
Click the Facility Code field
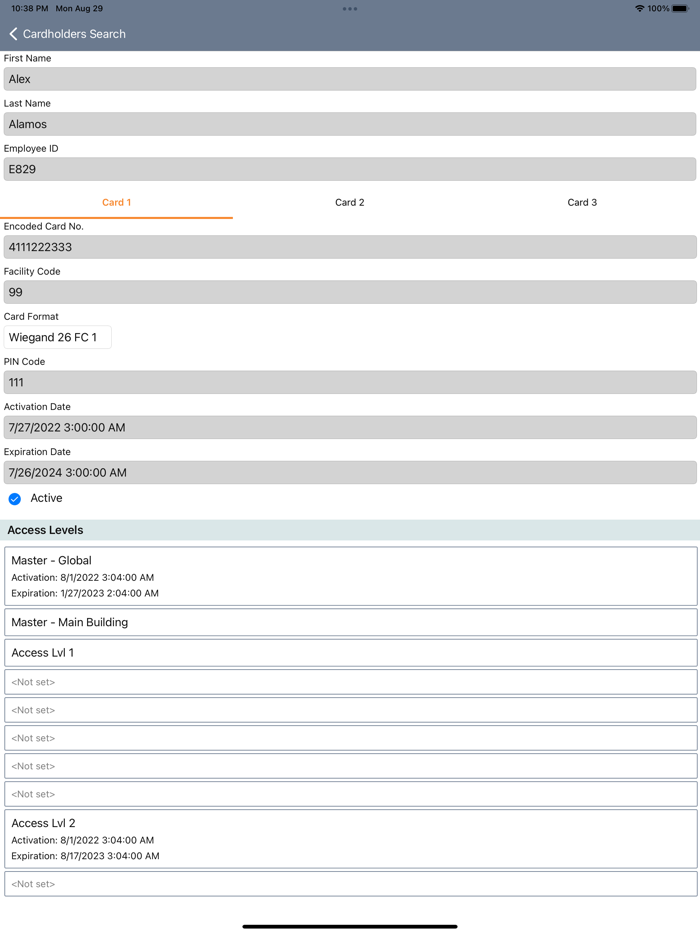(350, 291)
